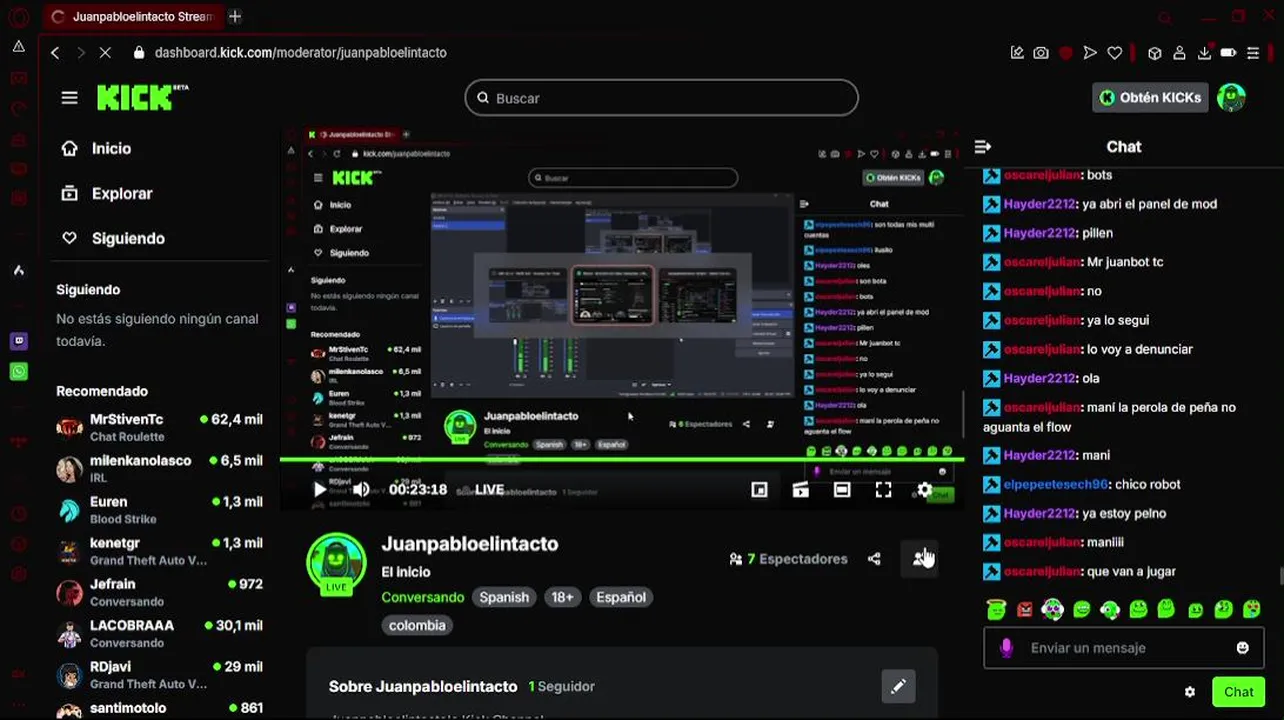The image size is (1284, 720).
Task: Click the 7 Espectadores viewer count
Action: [788, 559]
